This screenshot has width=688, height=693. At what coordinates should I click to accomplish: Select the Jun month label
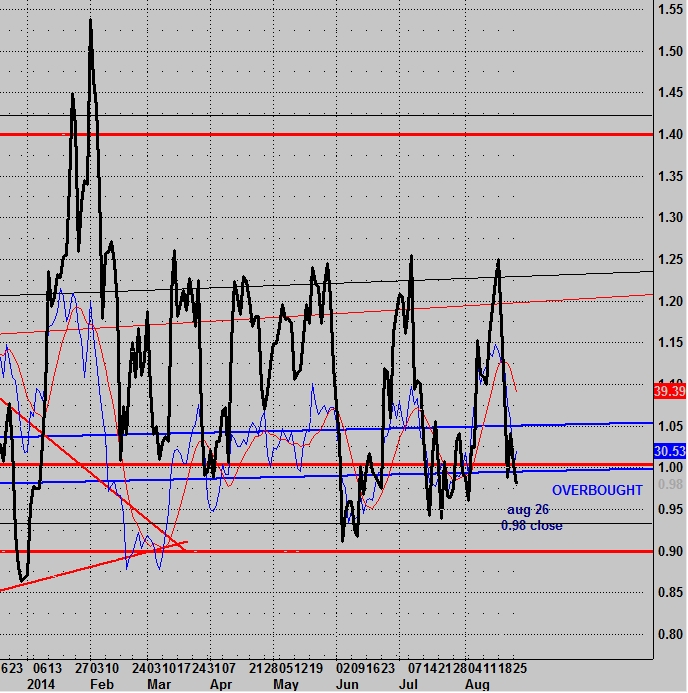348,685
